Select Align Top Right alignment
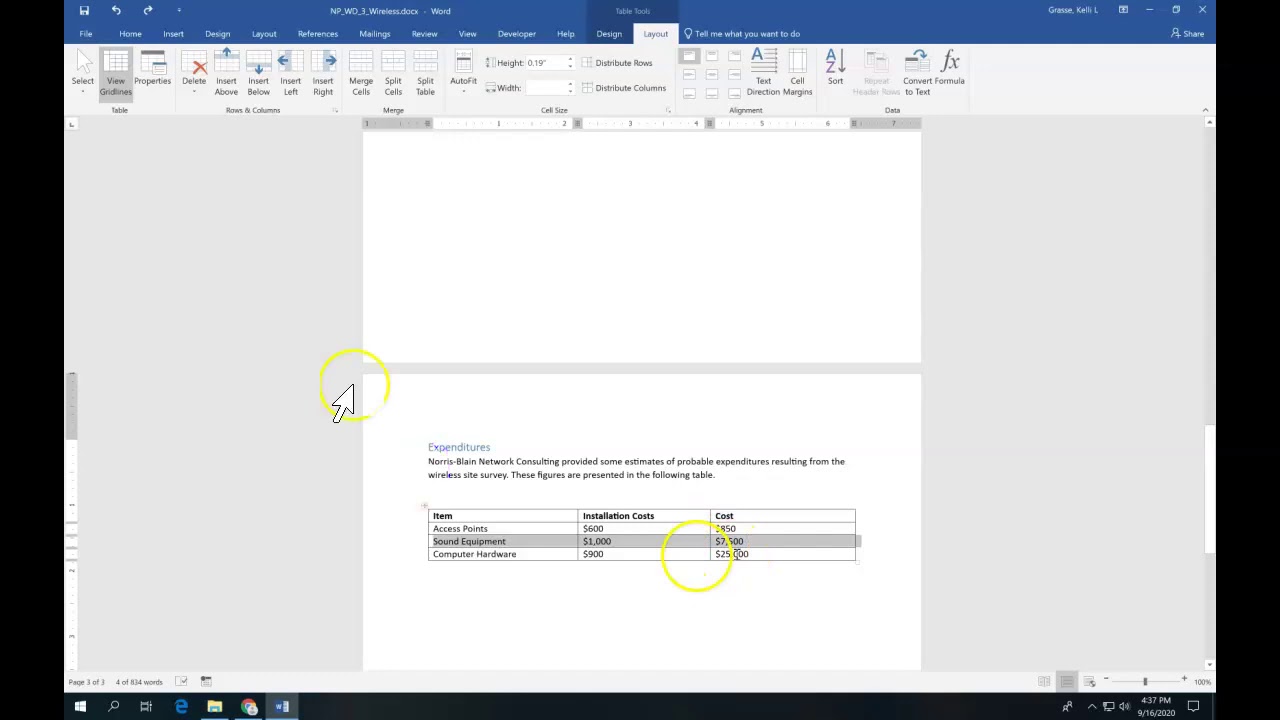Screen dimensions: 1280x720 pos(733,56)
